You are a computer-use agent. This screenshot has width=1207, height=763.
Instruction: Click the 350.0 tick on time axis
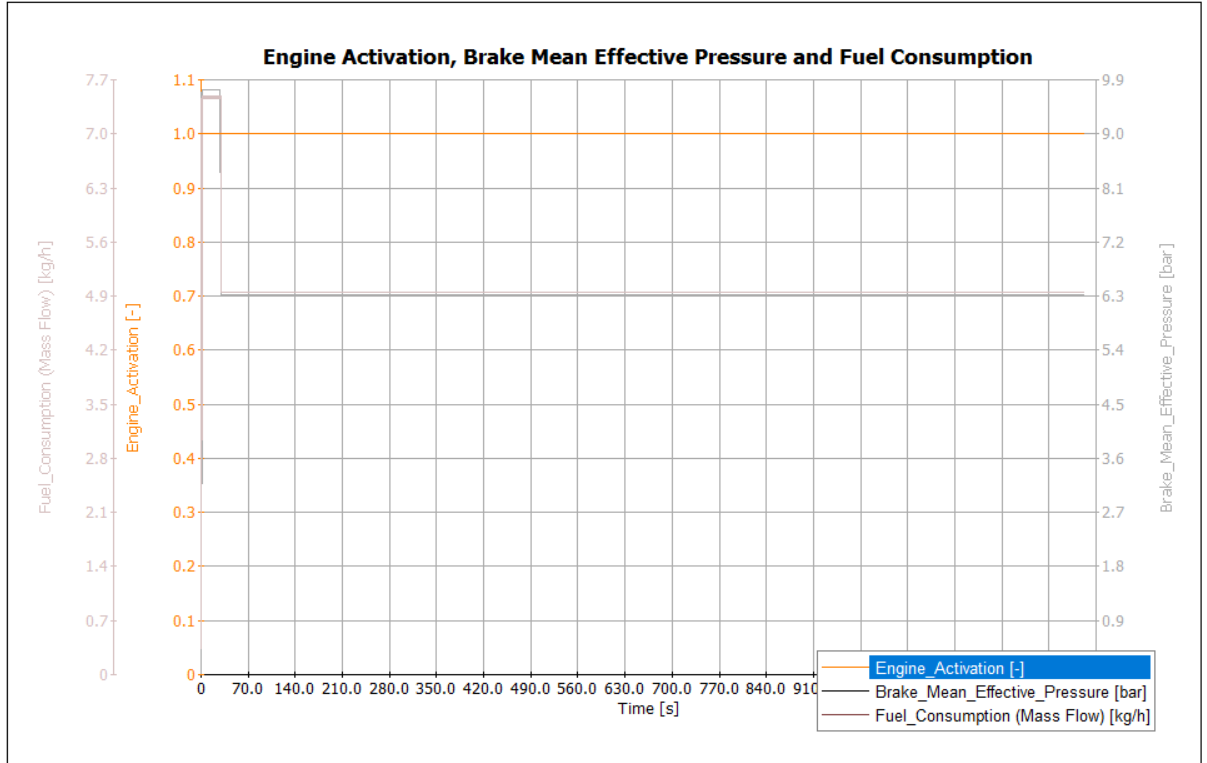tap(436, 689)
